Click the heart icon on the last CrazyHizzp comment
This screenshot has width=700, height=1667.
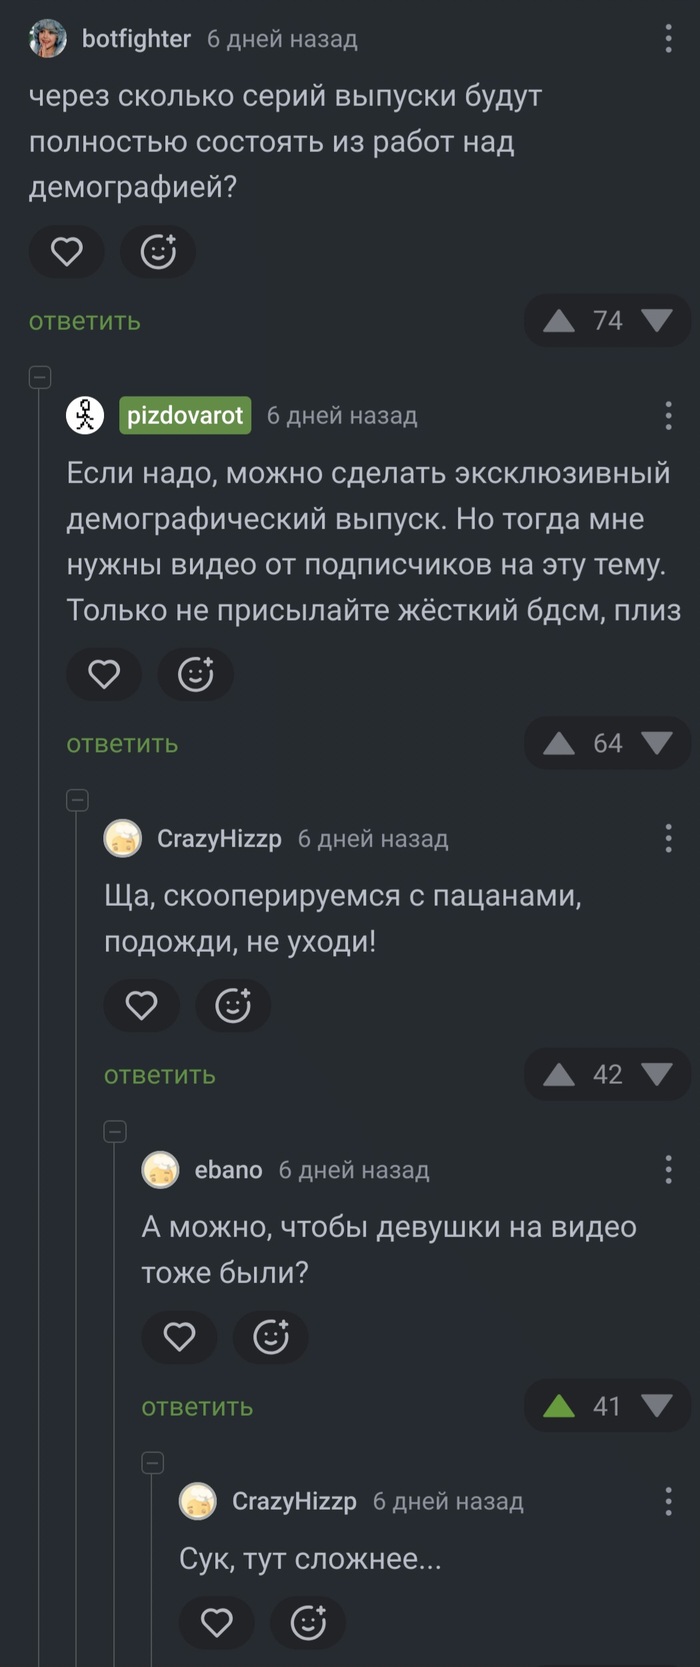pos(217,1622)
